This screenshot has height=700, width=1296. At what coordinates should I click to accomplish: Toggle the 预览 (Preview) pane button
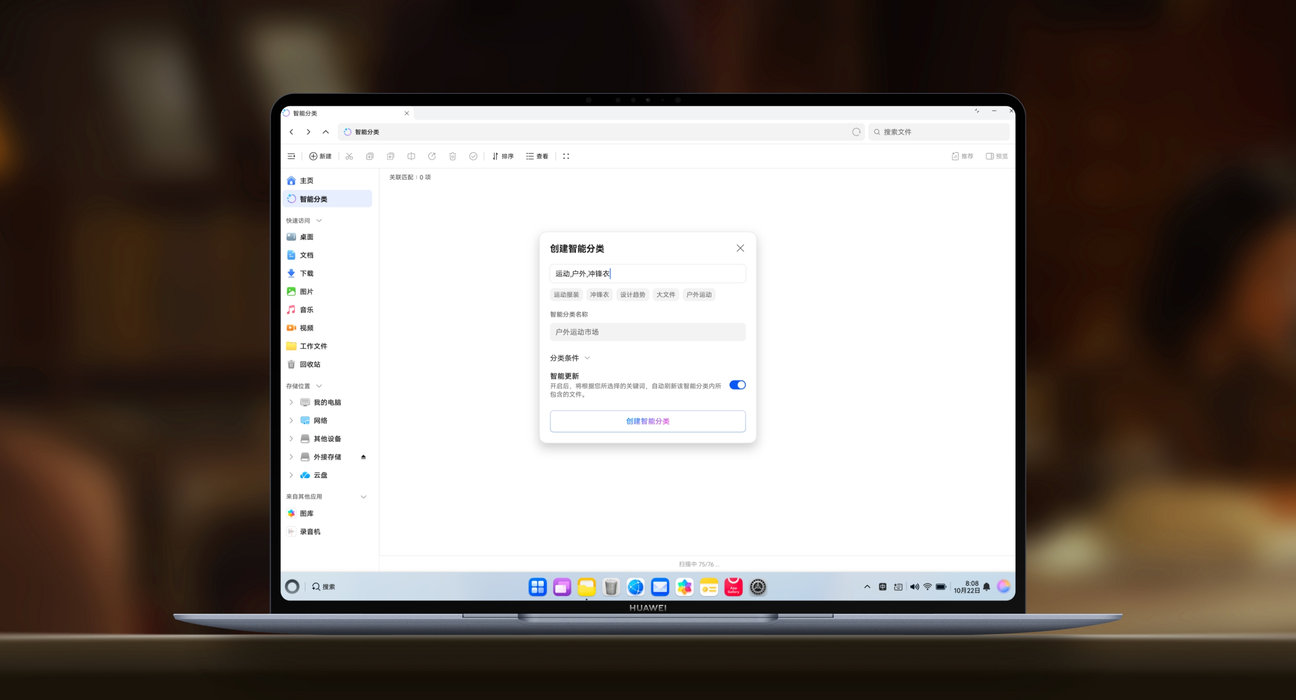[996, 156]
